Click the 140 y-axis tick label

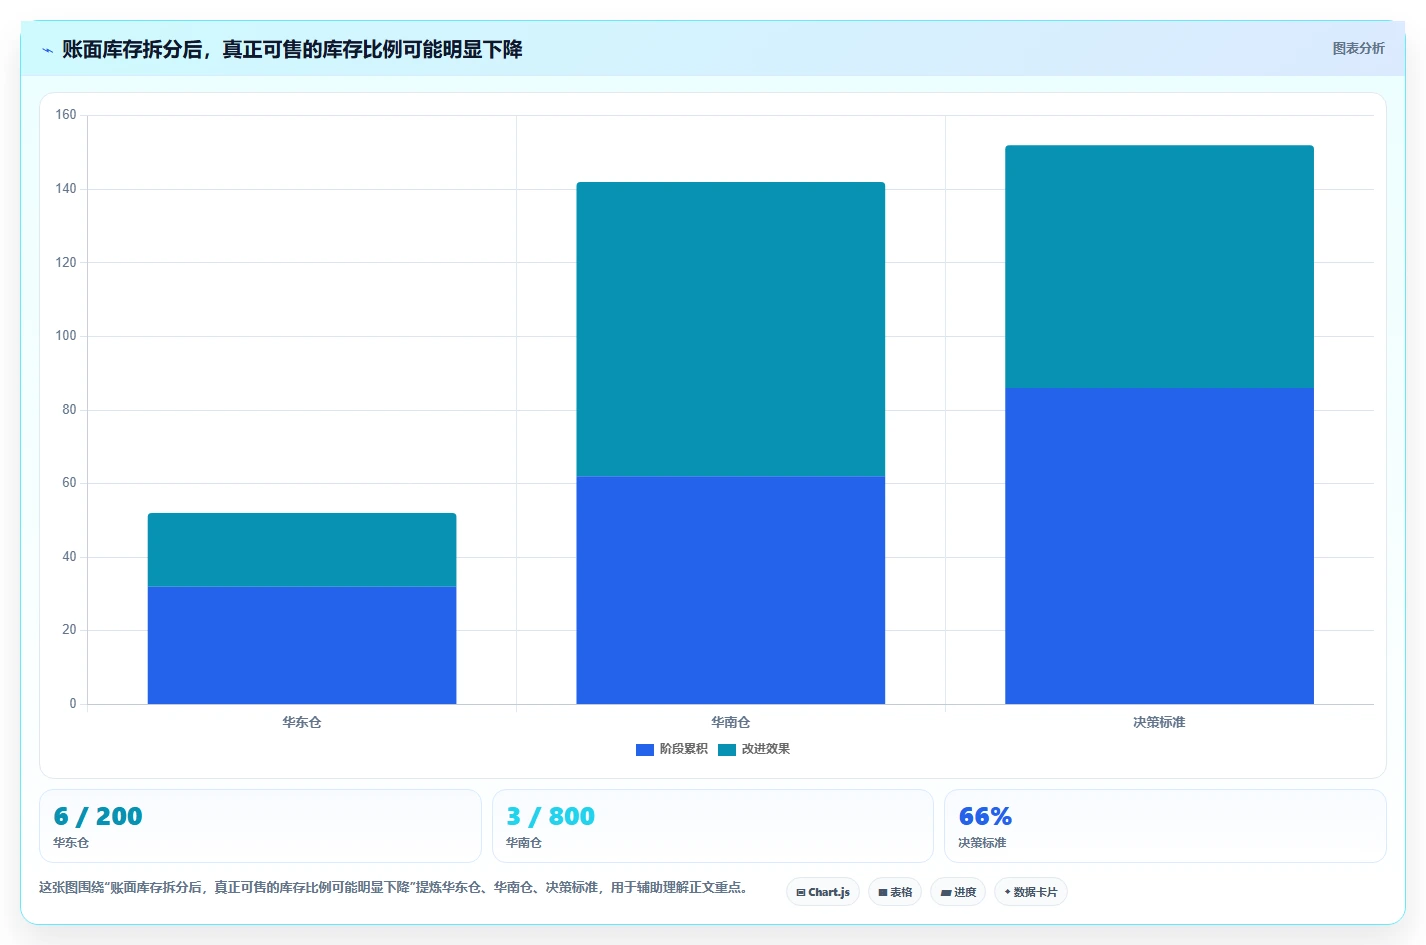66,189
